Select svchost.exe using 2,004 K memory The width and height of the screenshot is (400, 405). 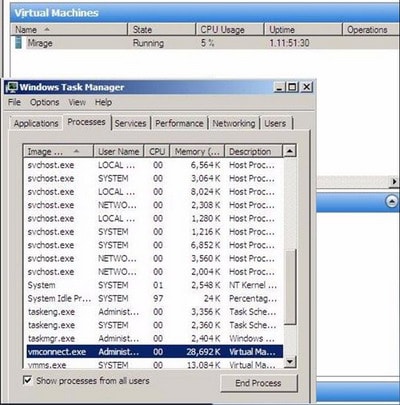155,272
